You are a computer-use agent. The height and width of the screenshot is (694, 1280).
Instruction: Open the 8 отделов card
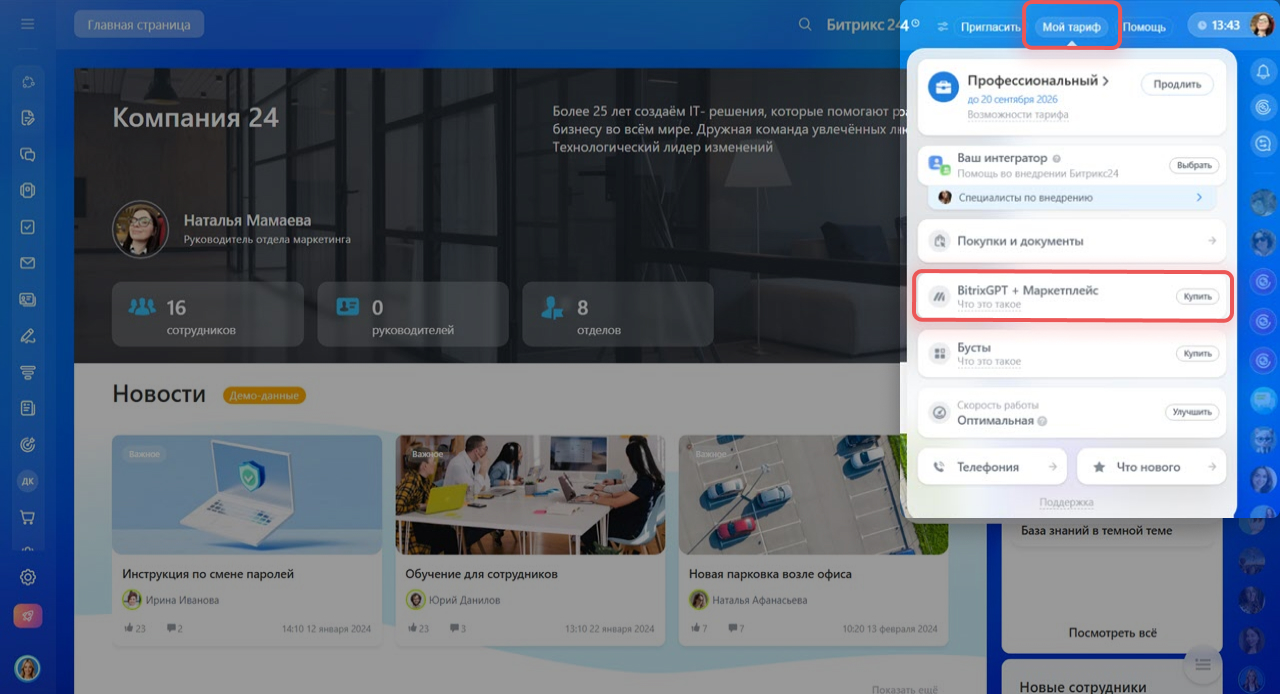pos(617,314)
